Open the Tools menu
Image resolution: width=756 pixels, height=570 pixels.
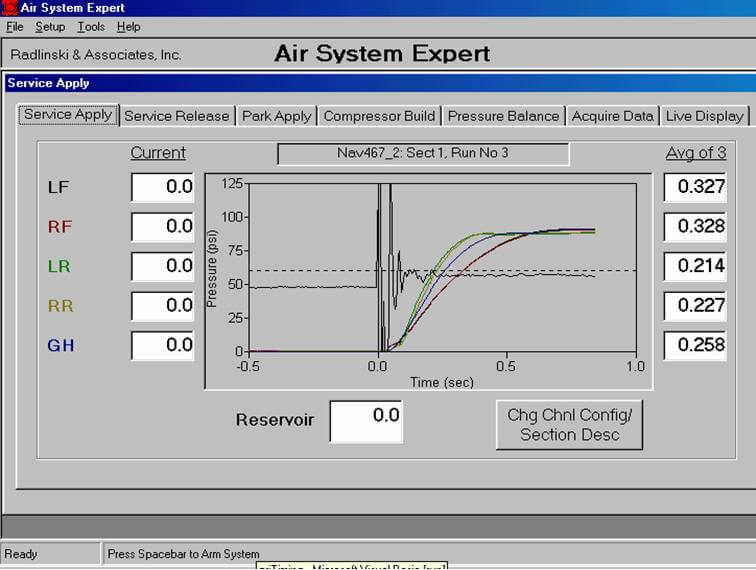pos(91,27)
